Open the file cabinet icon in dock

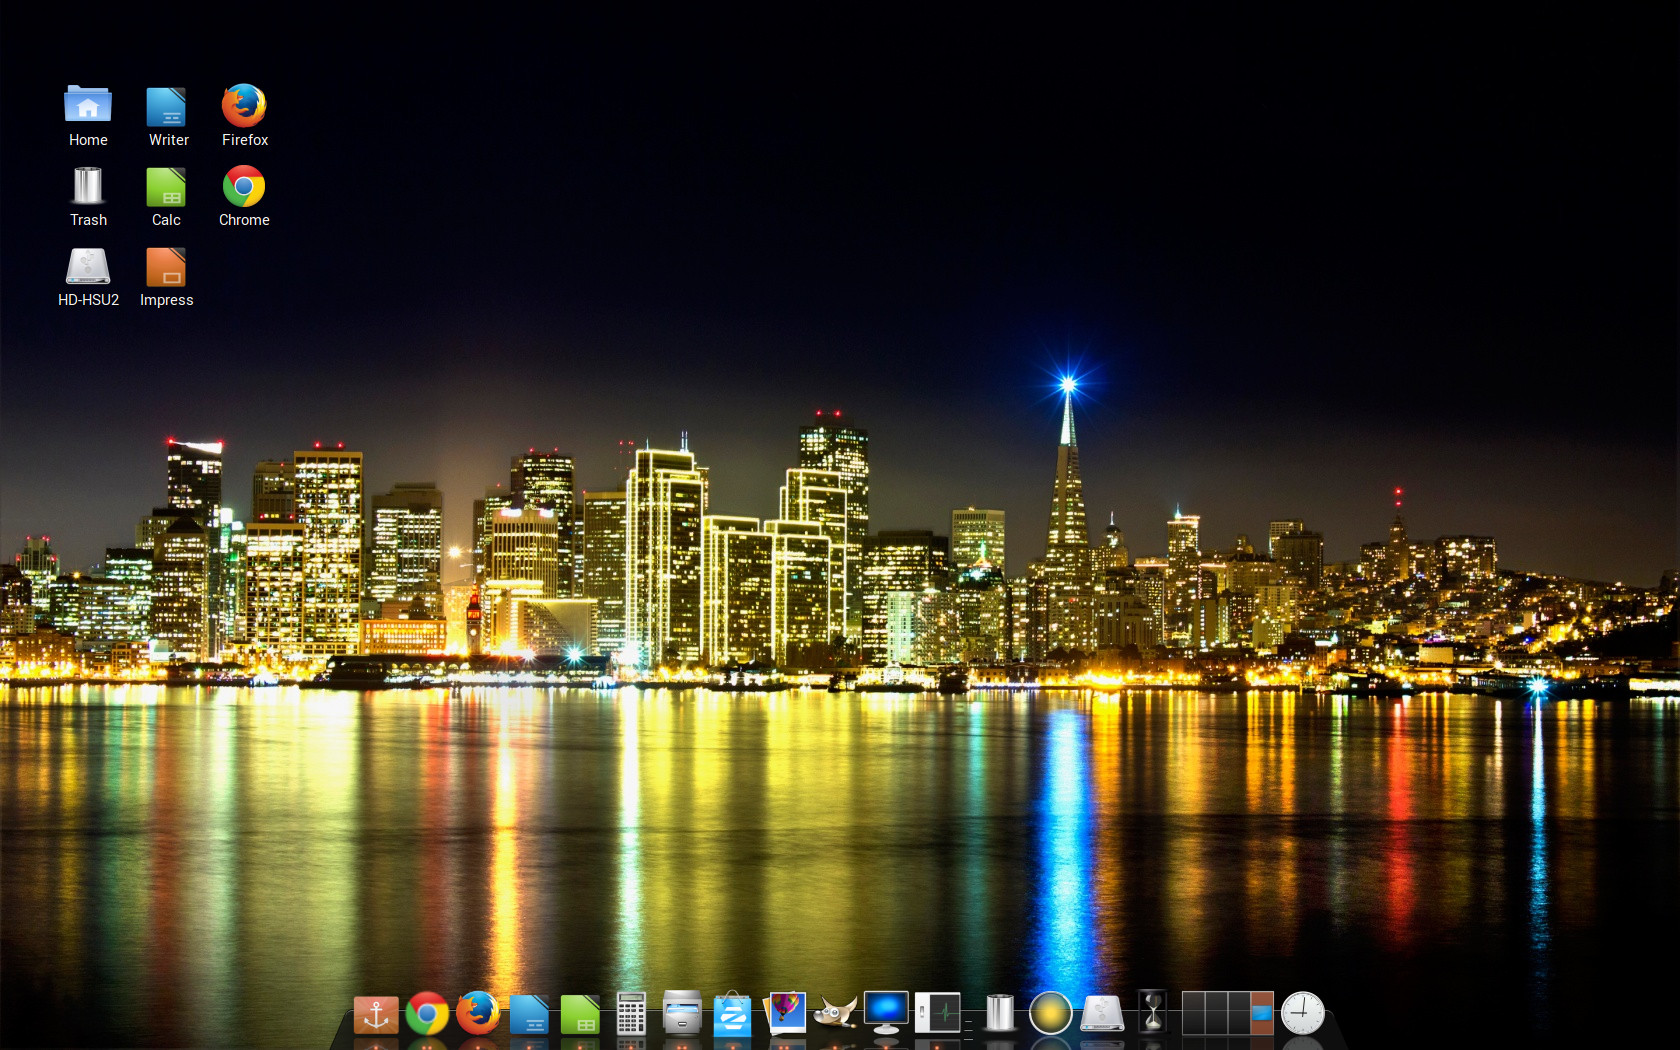click(x=682, y=1014)
